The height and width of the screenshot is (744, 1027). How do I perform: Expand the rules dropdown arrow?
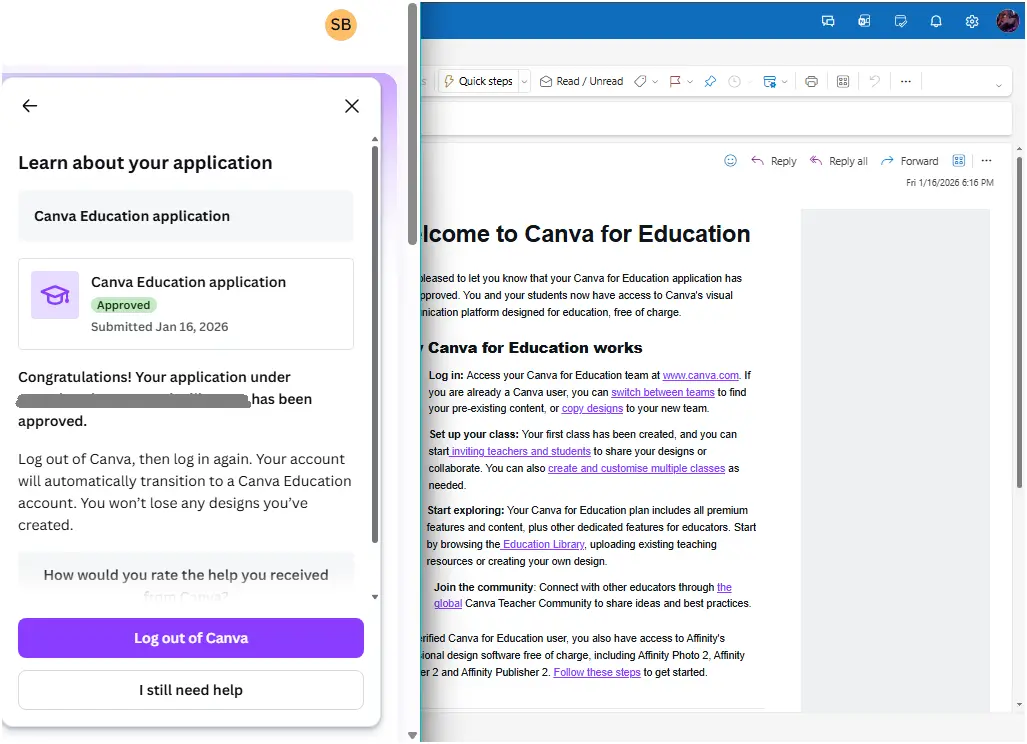(785, 82)
